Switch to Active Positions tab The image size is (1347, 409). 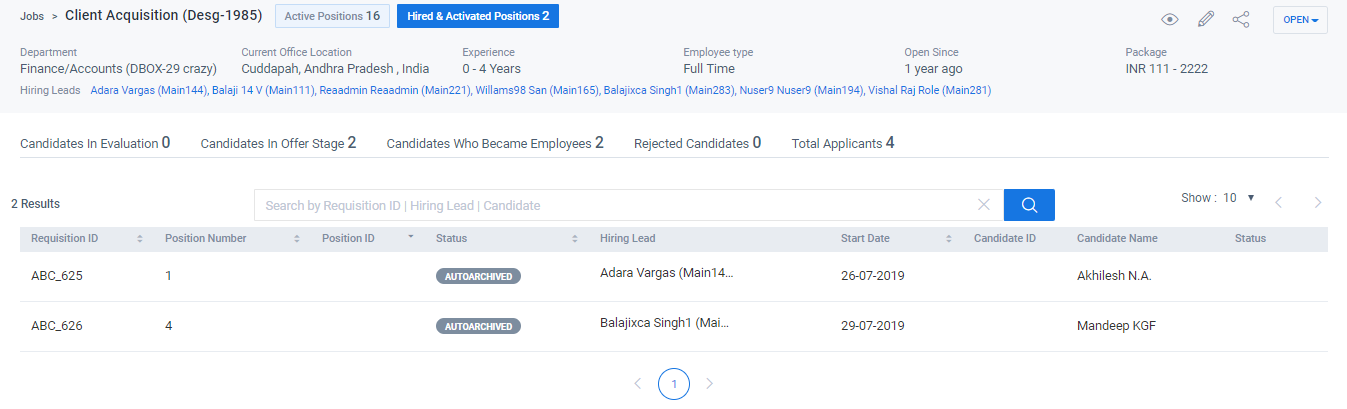[x=330, y=16]
